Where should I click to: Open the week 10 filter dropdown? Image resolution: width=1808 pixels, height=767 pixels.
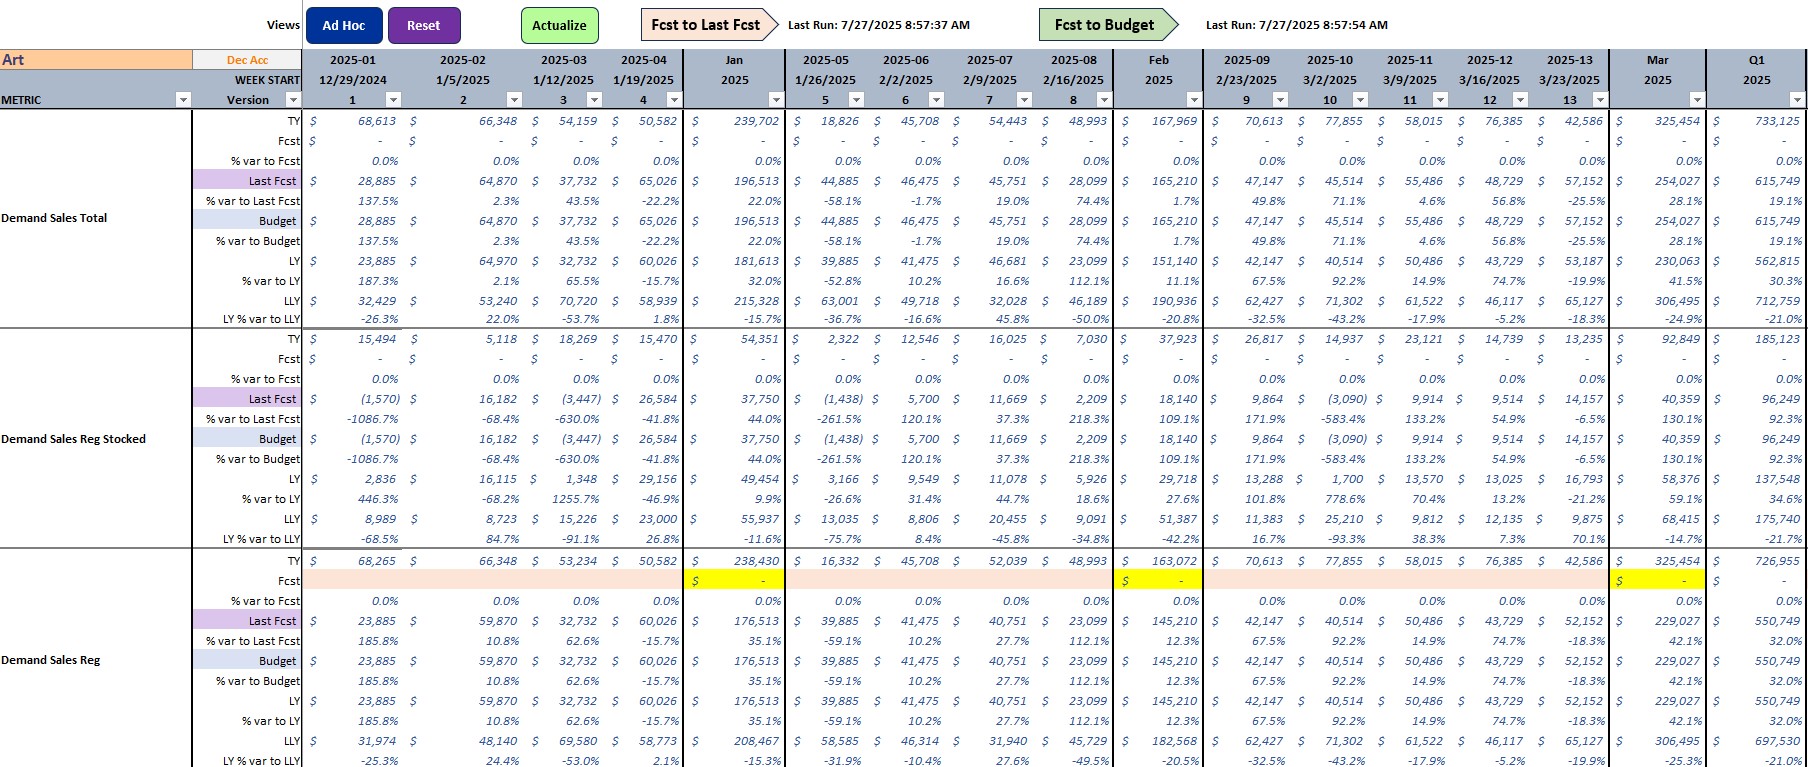coord(1360,100)
